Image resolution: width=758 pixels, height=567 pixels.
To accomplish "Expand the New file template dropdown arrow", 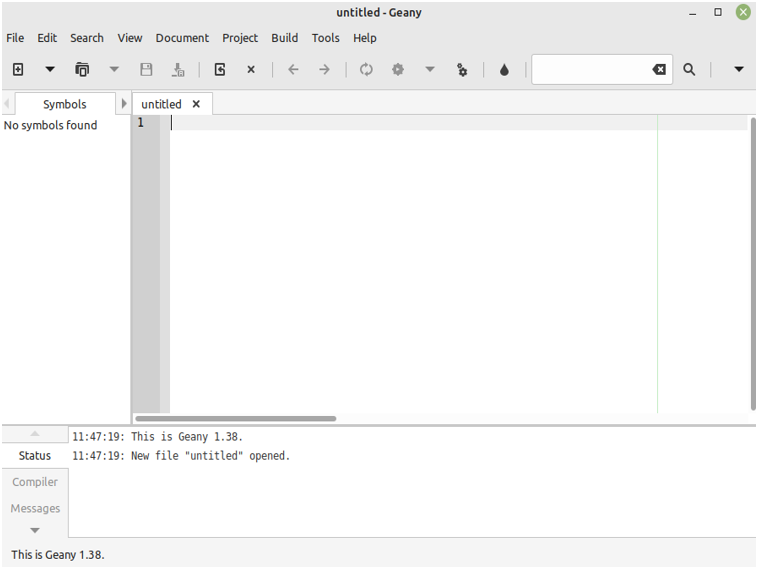I will (x=50, y=70).
